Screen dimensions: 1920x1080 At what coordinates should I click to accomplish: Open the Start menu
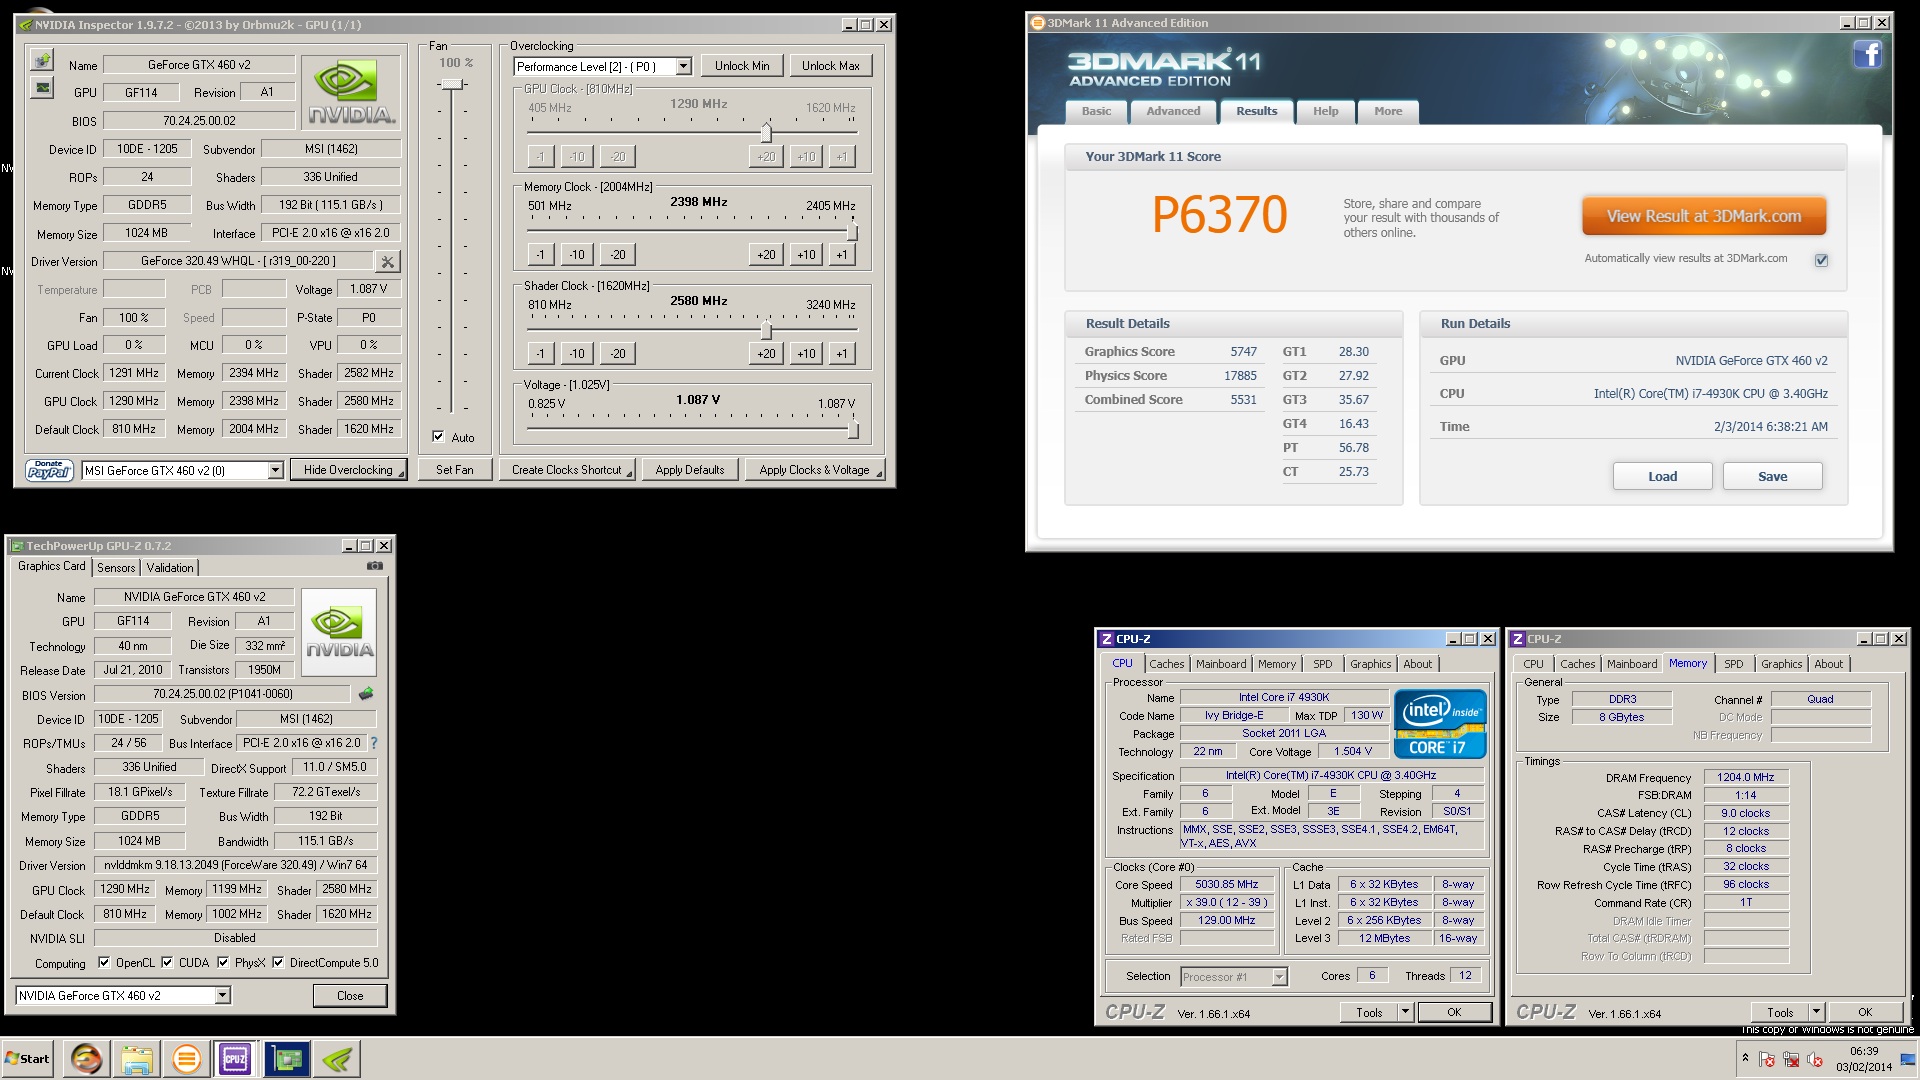click(x=28, y=1059)
